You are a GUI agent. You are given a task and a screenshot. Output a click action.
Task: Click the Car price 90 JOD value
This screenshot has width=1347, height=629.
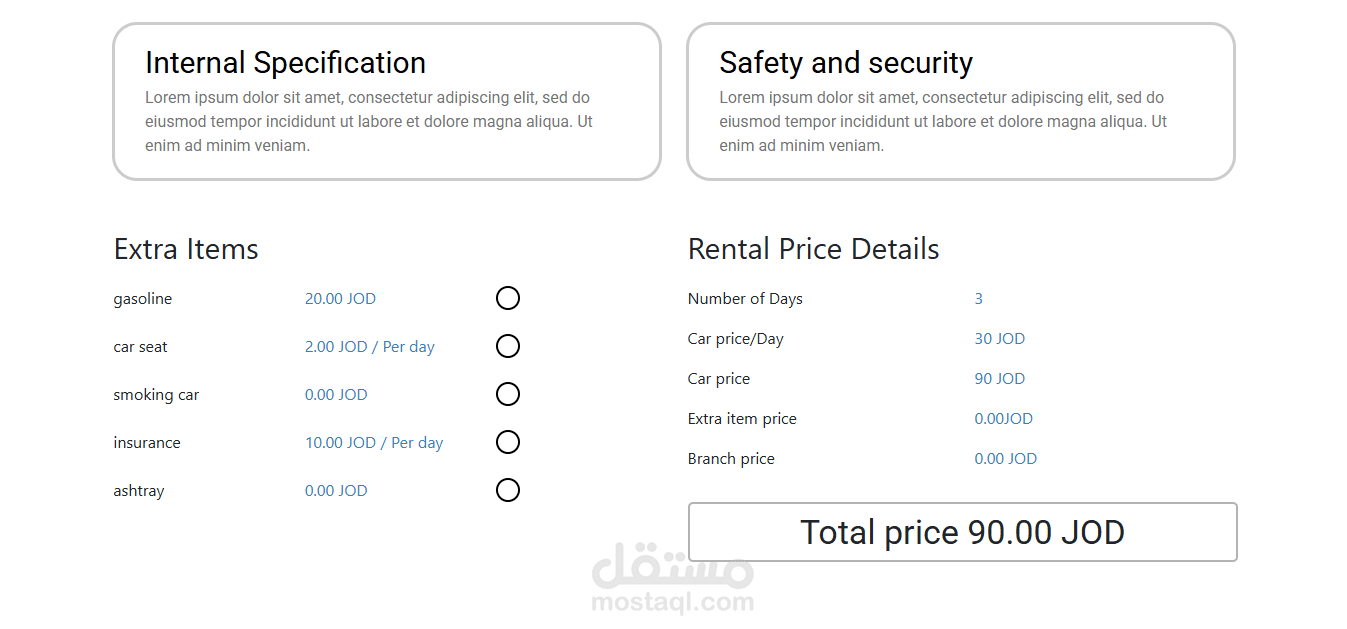coord(999,379)
